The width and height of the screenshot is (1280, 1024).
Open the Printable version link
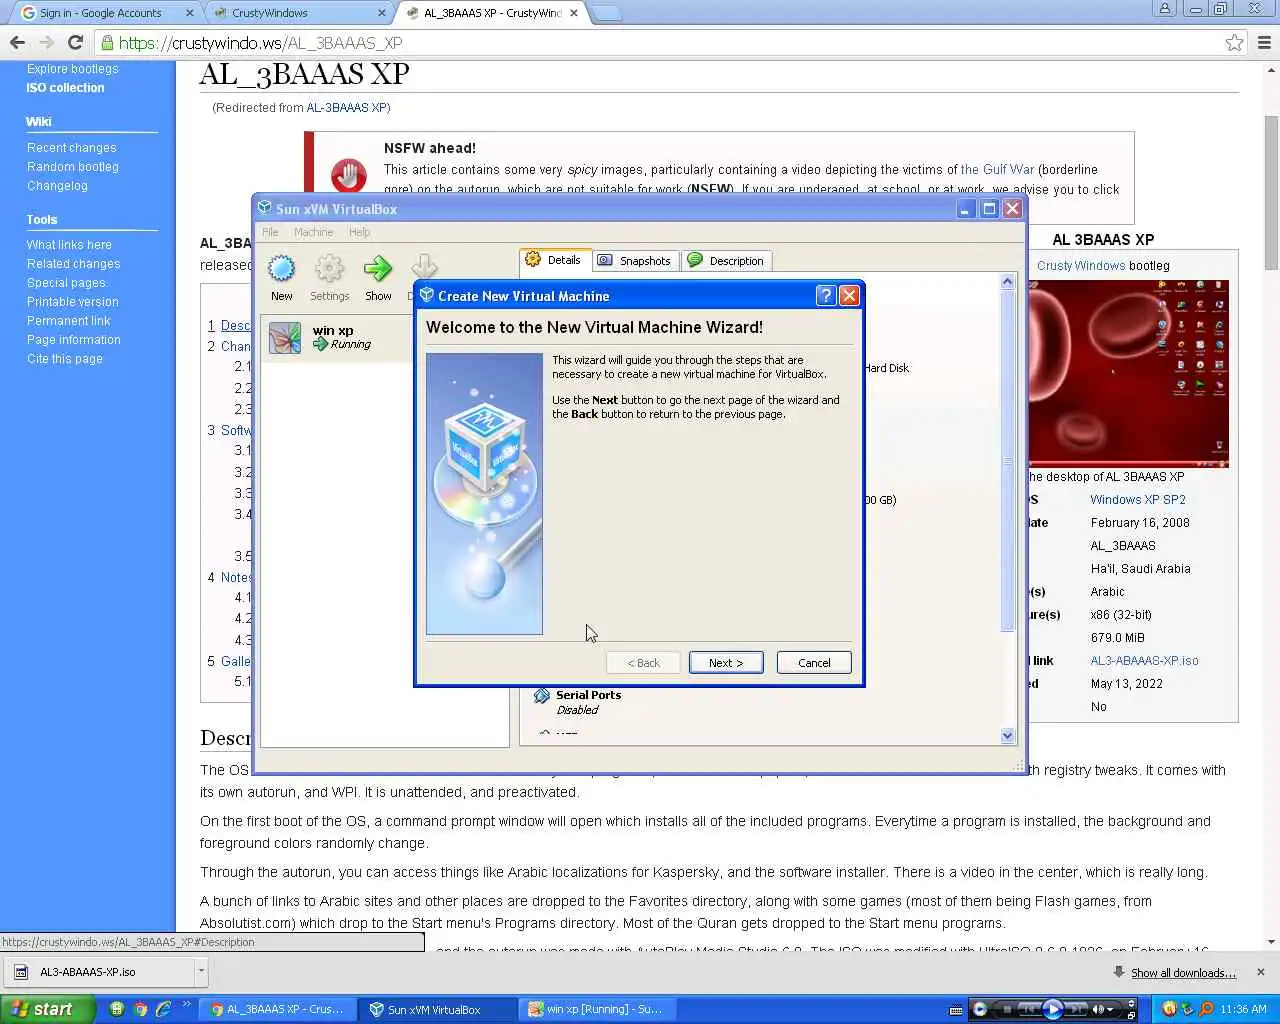(72, 302)
